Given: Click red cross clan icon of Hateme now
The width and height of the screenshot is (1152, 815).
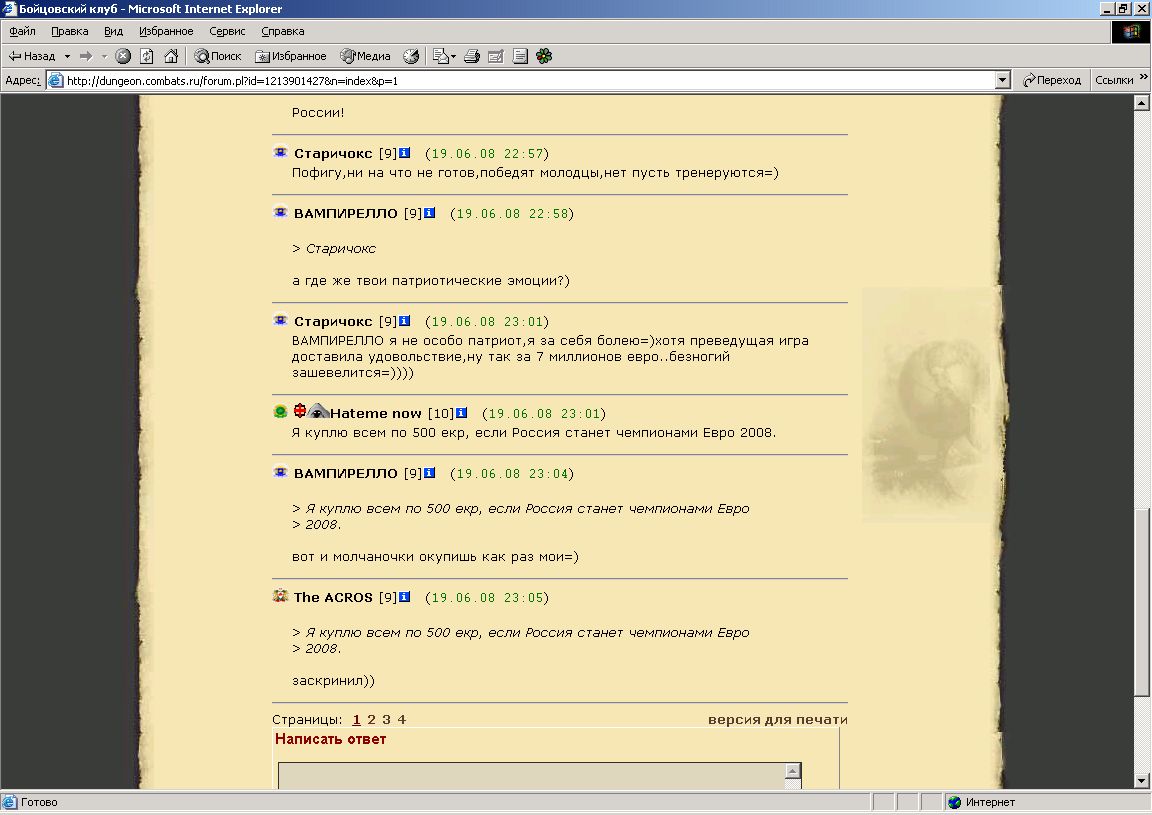Looking at the screenshot, I should pos(300,411).
